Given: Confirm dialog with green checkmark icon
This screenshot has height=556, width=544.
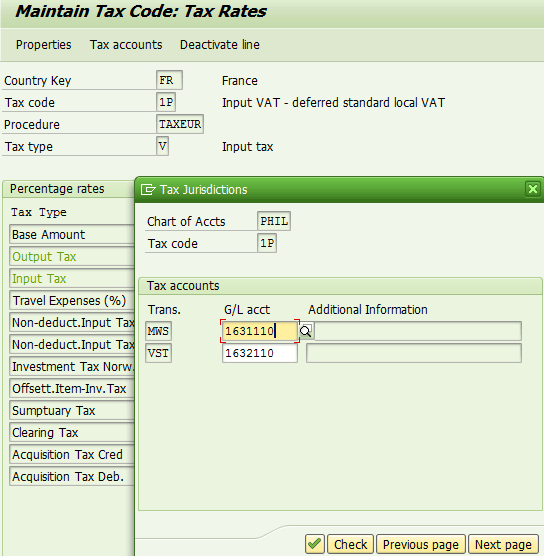Looking at the screenshot, I should coord(315,544).
